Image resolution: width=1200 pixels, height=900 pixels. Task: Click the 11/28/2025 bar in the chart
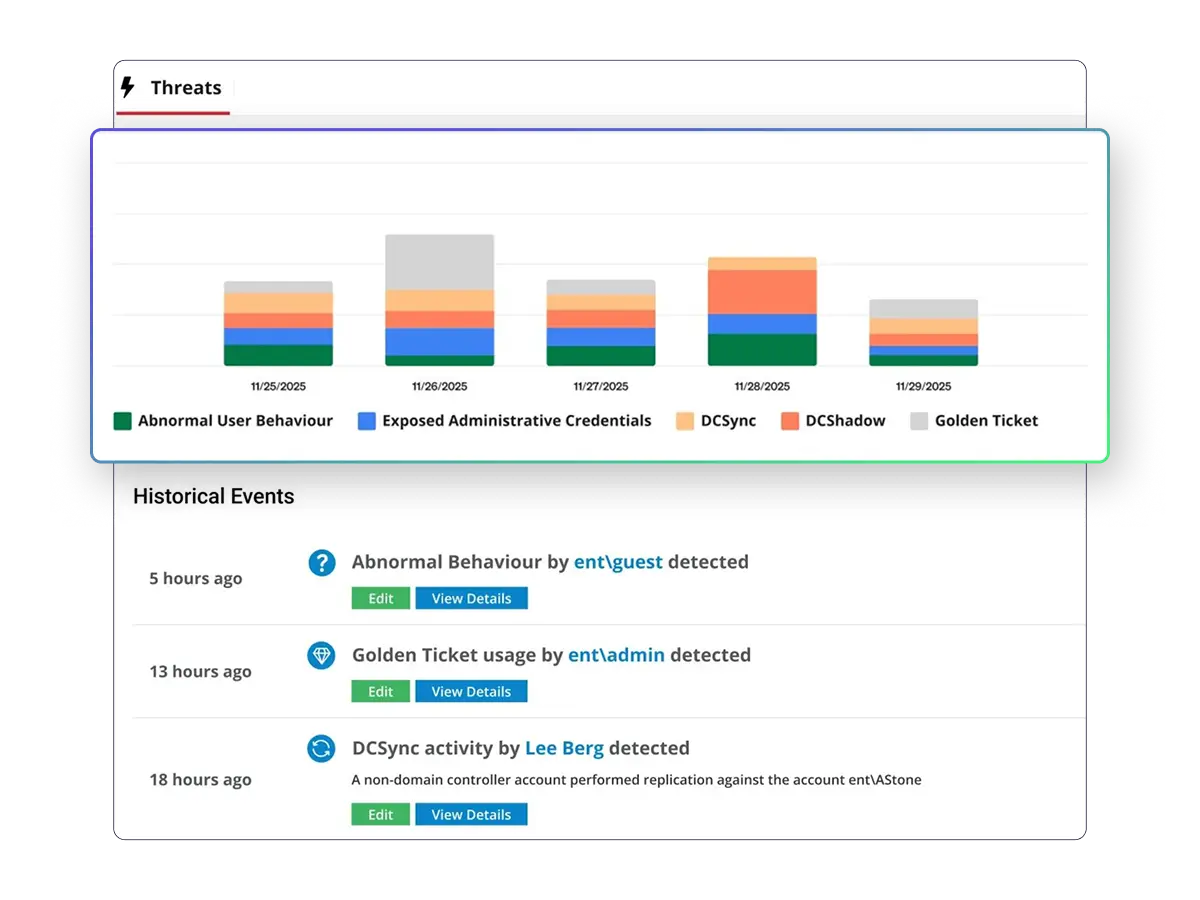click(761, 310)
